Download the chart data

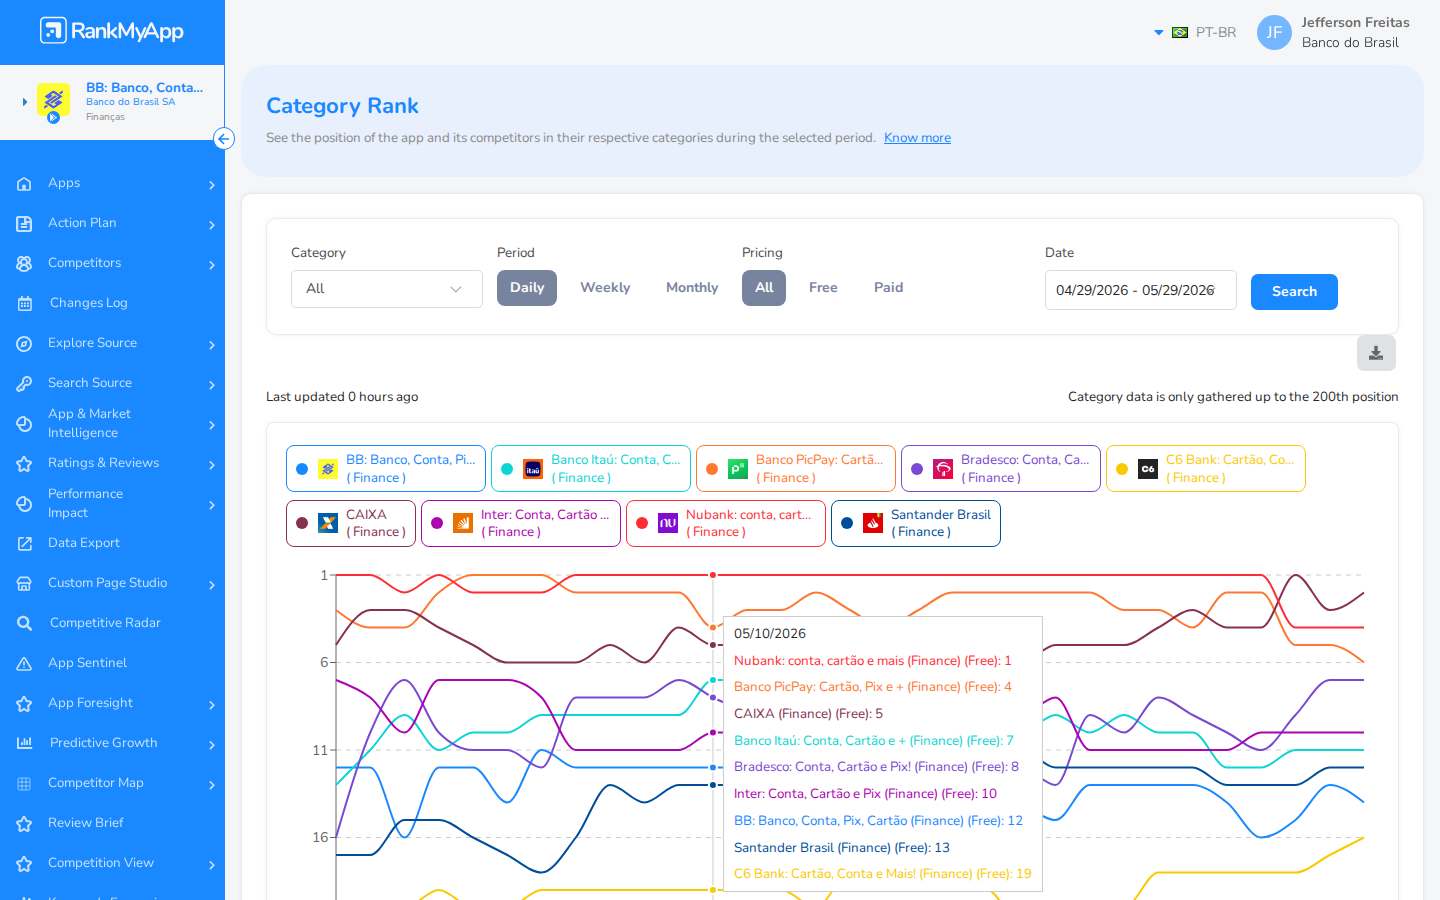(1376, 353)
